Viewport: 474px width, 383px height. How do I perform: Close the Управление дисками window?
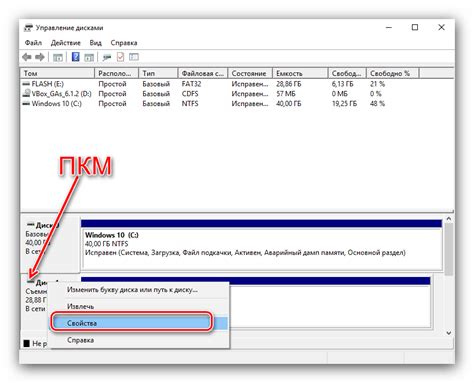[x=441, y=27]
